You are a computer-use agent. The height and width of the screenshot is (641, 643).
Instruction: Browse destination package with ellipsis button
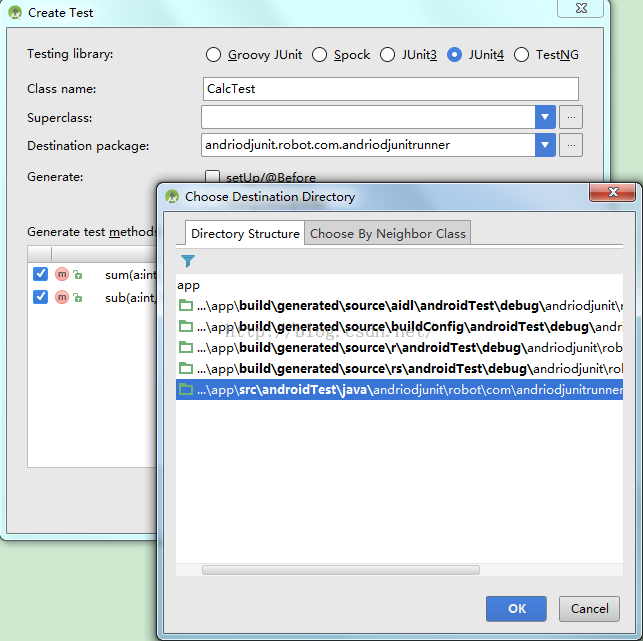[571, 145]
